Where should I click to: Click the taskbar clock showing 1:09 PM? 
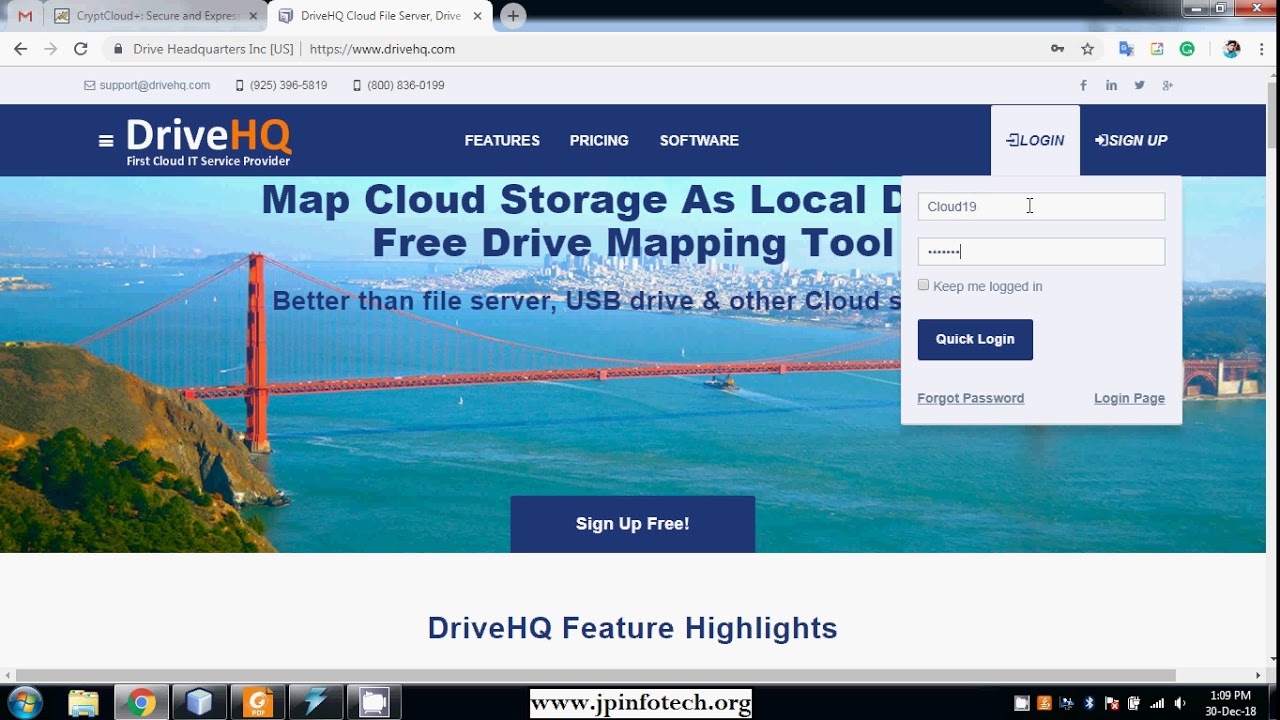(x=1230, y=703)
